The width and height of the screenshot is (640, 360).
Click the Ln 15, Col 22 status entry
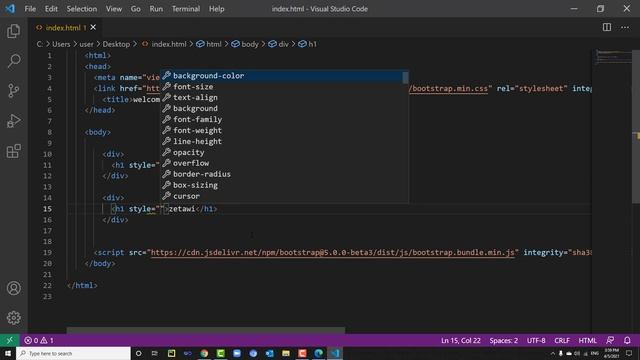tap(460, 340)
